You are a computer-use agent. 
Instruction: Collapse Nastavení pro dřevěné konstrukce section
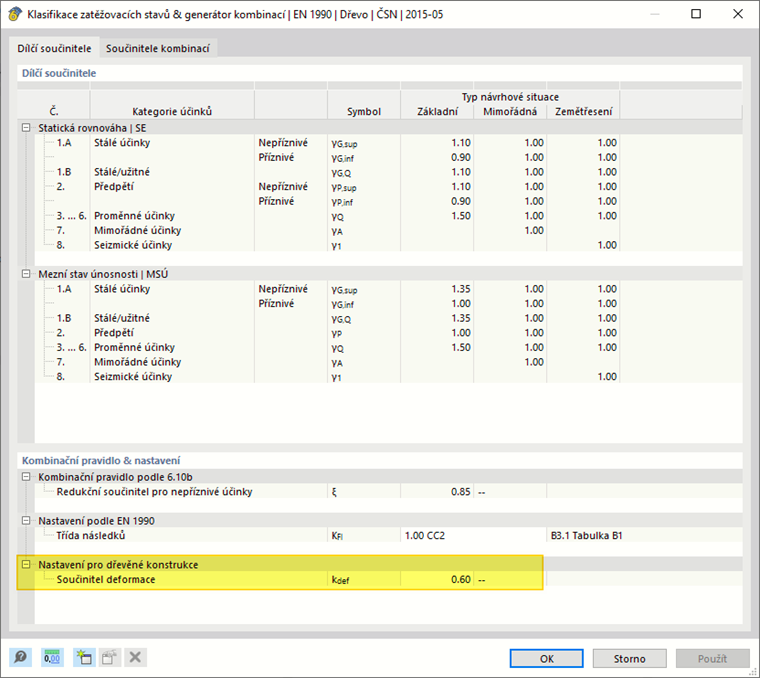26,565
